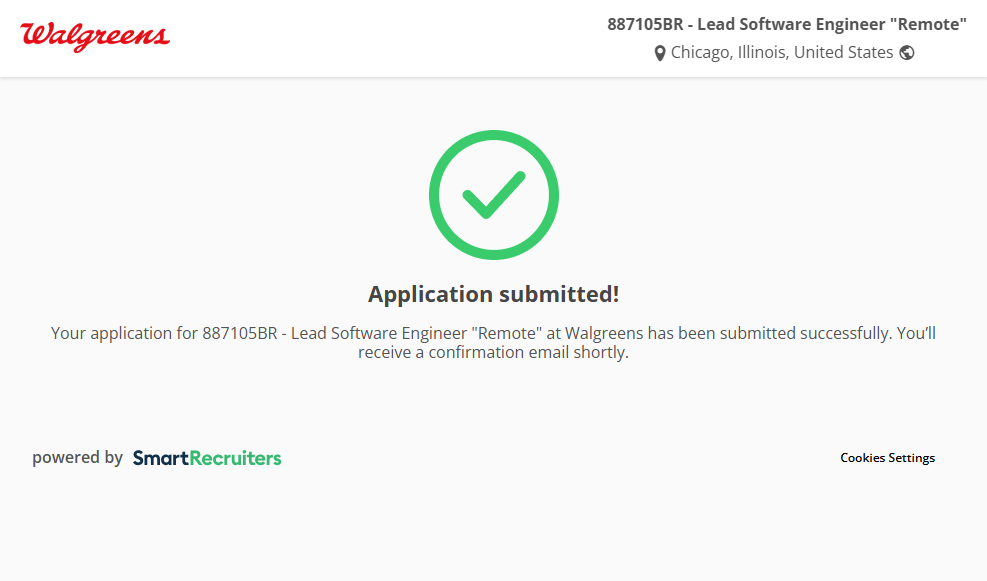
Task: Click the word "Walgreens" in the confirmation message
Action: click(x=605, y=333)
